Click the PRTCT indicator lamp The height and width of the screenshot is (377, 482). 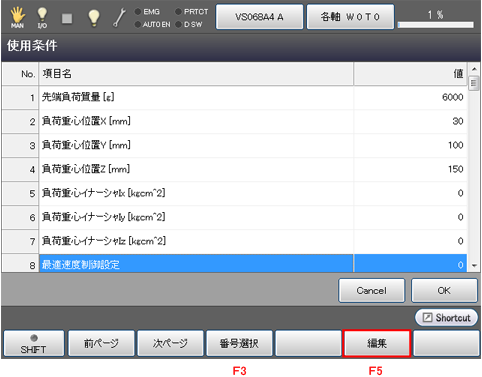191,12
